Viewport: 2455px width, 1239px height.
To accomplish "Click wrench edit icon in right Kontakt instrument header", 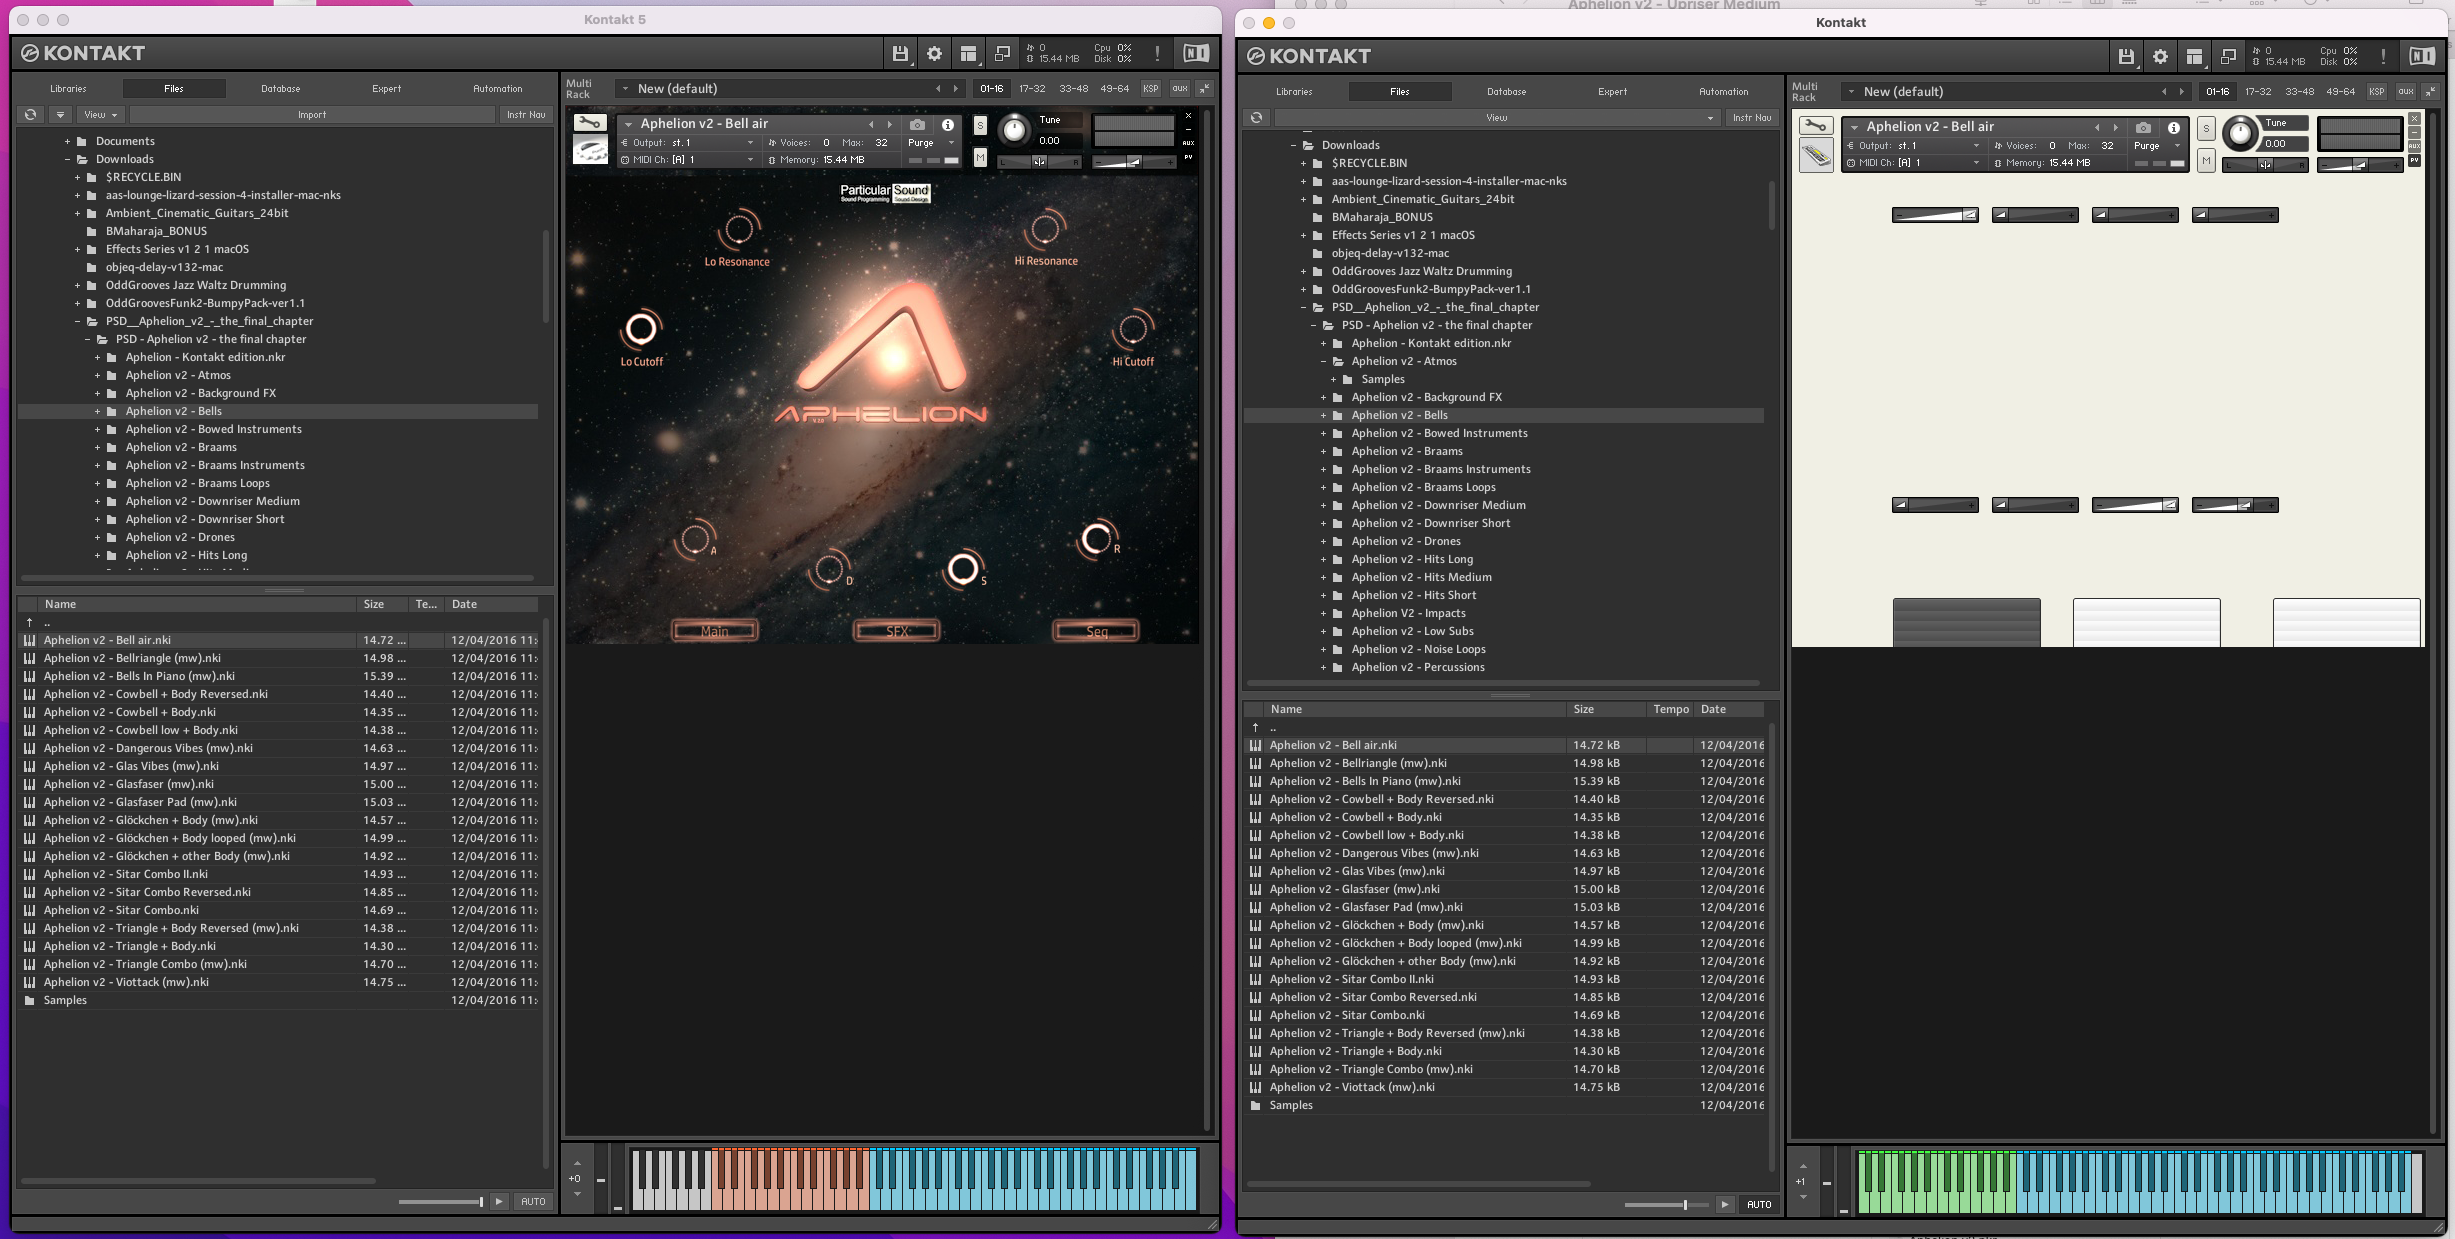I will [1815, 126].
